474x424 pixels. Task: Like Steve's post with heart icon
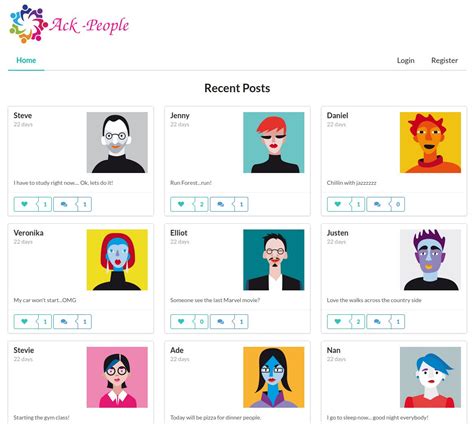click(x=25, y=204)
